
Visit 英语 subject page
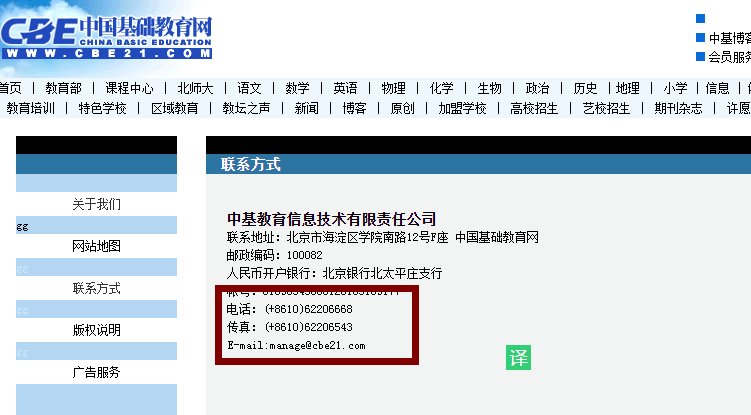pyautogui.click(x=345, y=88)
